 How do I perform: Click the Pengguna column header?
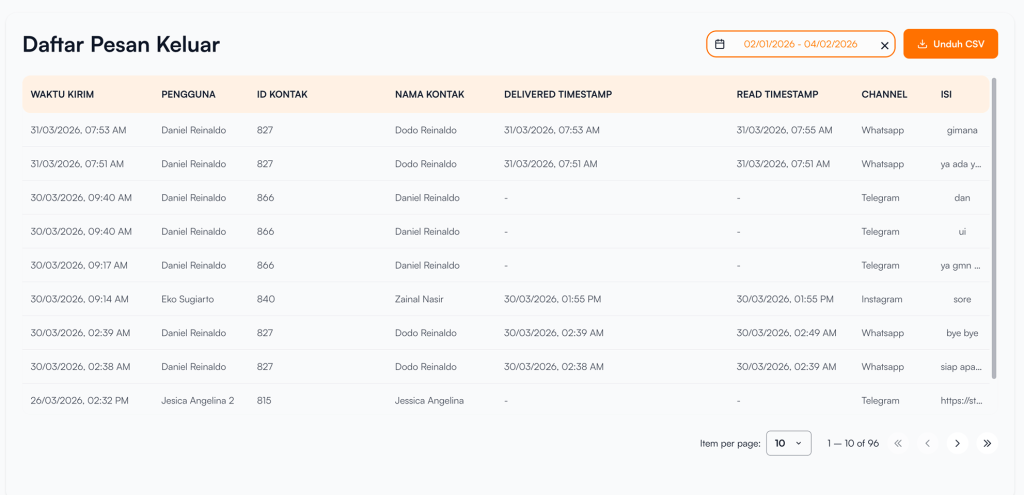[188, 94]
